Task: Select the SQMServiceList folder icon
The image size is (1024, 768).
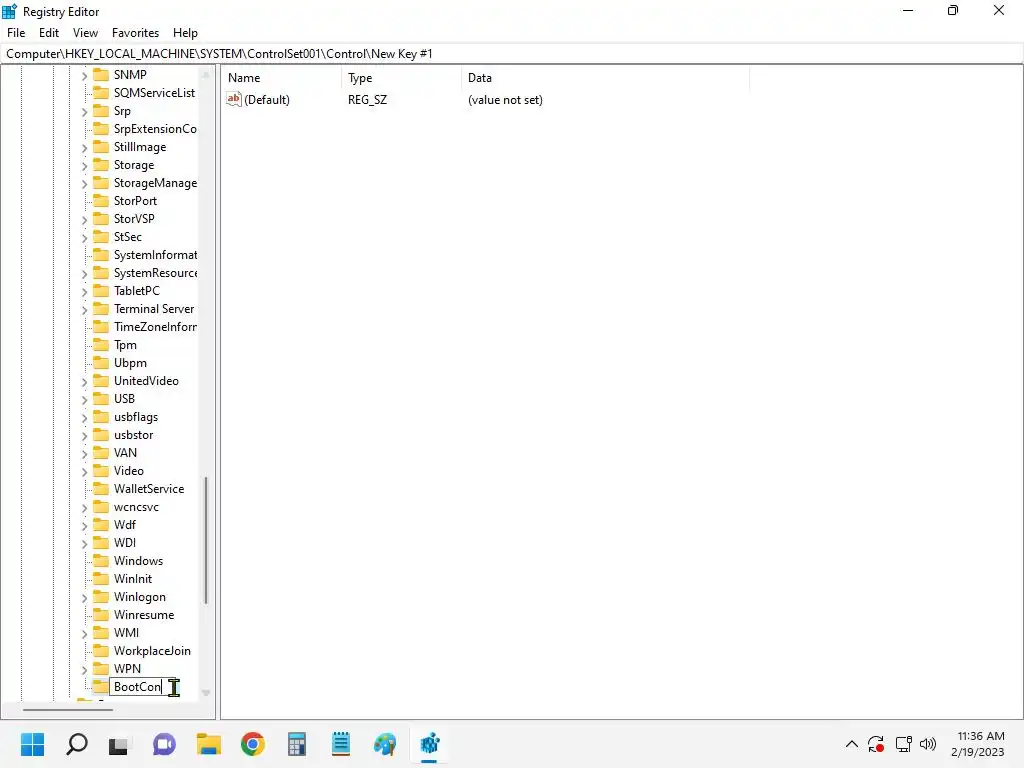Action: pos(101,93)
